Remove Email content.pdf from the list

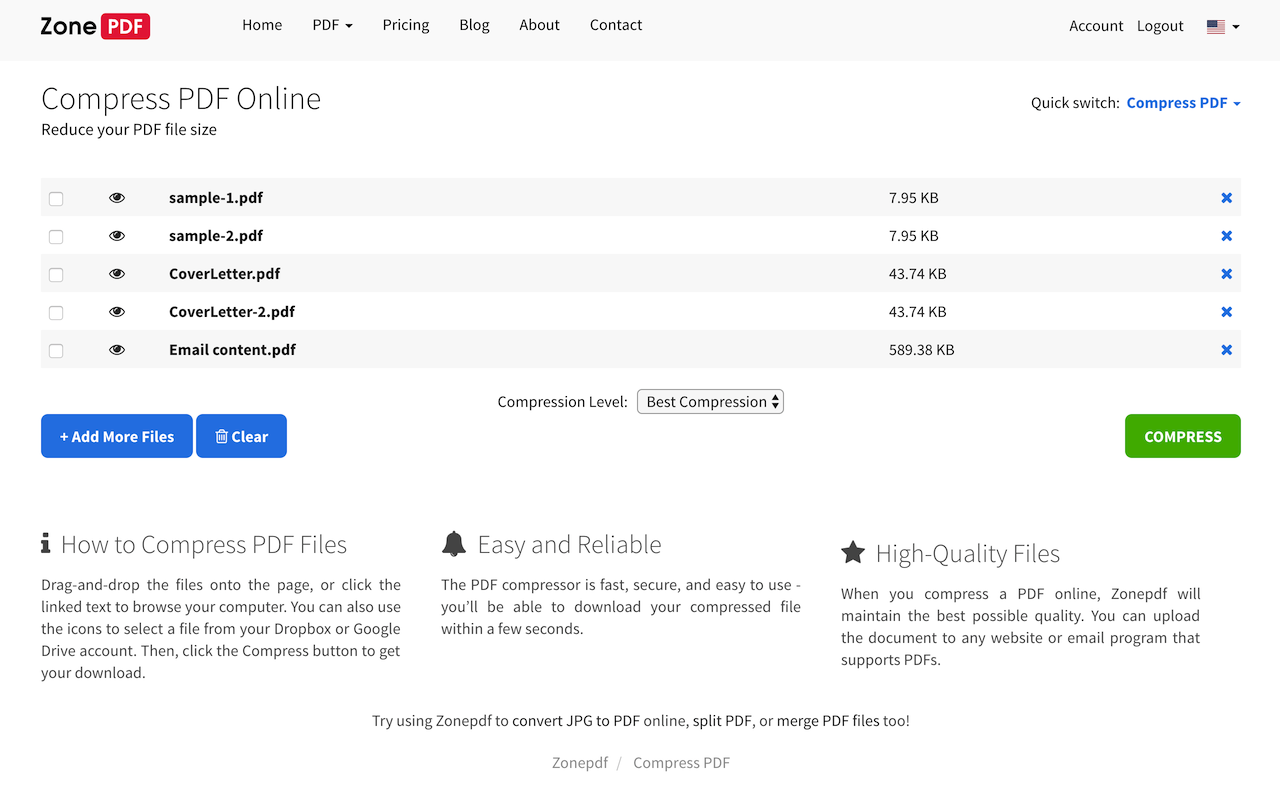[1226, 349]
